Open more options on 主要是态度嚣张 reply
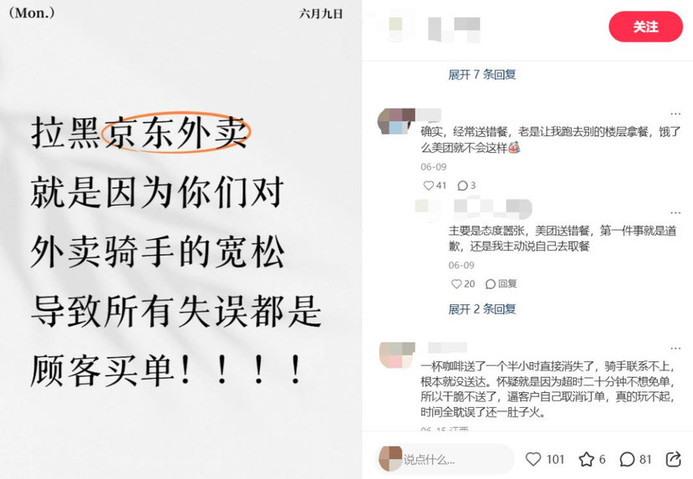The height and width of the screenshot is (479, 693). [x=675, y=213]
